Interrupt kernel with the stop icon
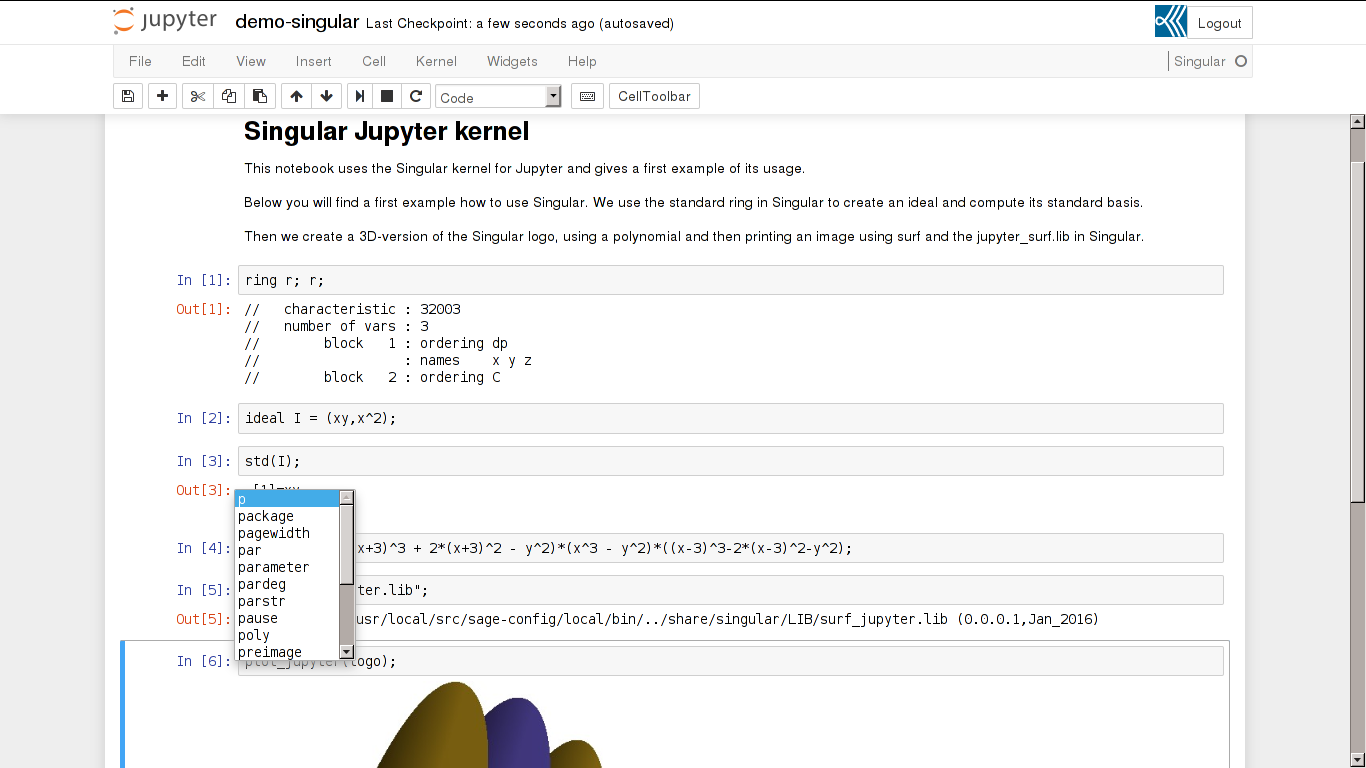The image size is (1366, 768). pyautogui.click(x=387, y=96)
